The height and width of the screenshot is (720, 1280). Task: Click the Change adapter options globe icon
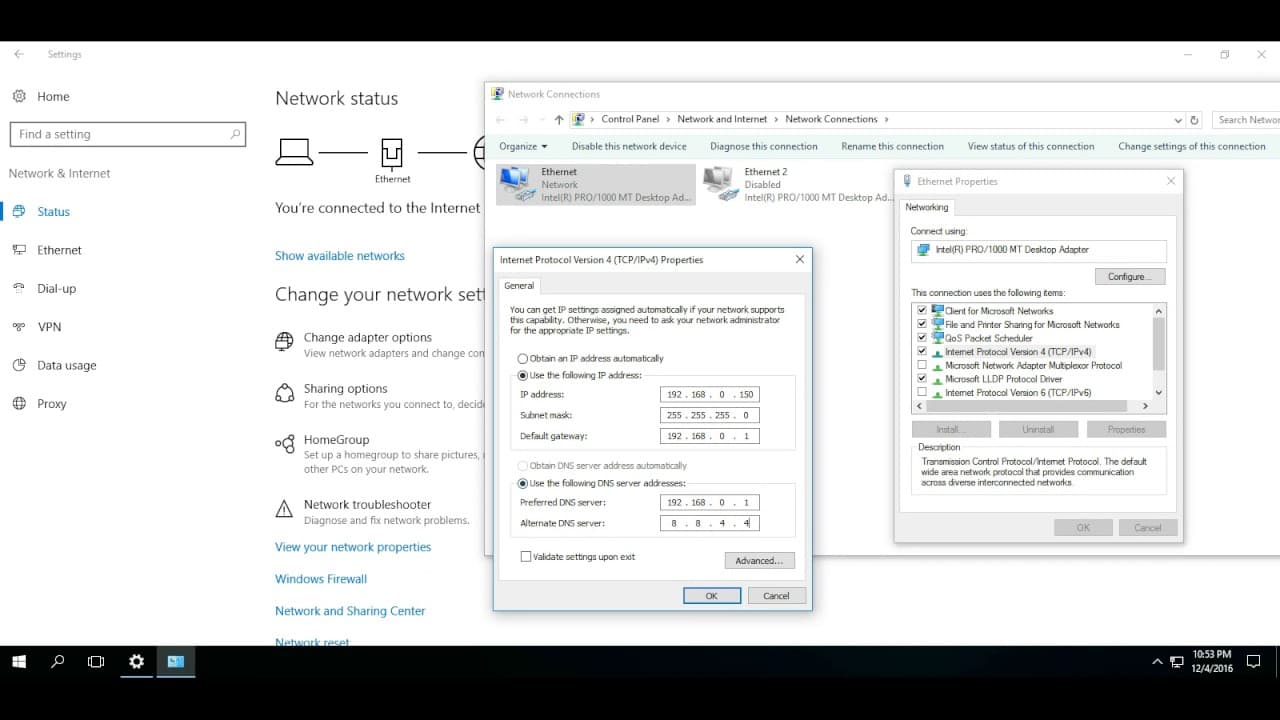(x=284, y=342)
